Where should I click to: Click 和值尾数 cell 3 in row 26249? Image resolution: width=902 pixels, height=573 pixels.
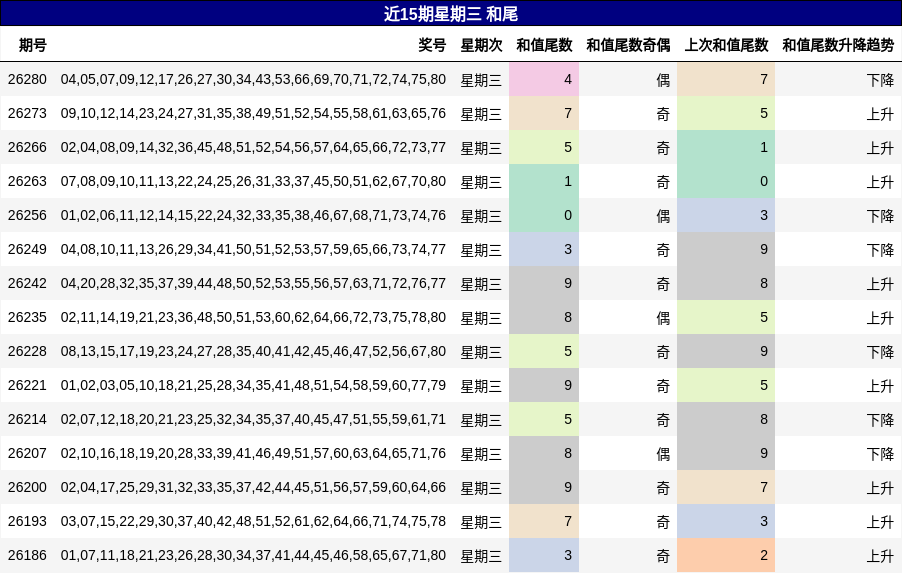[x=544, y=249]
